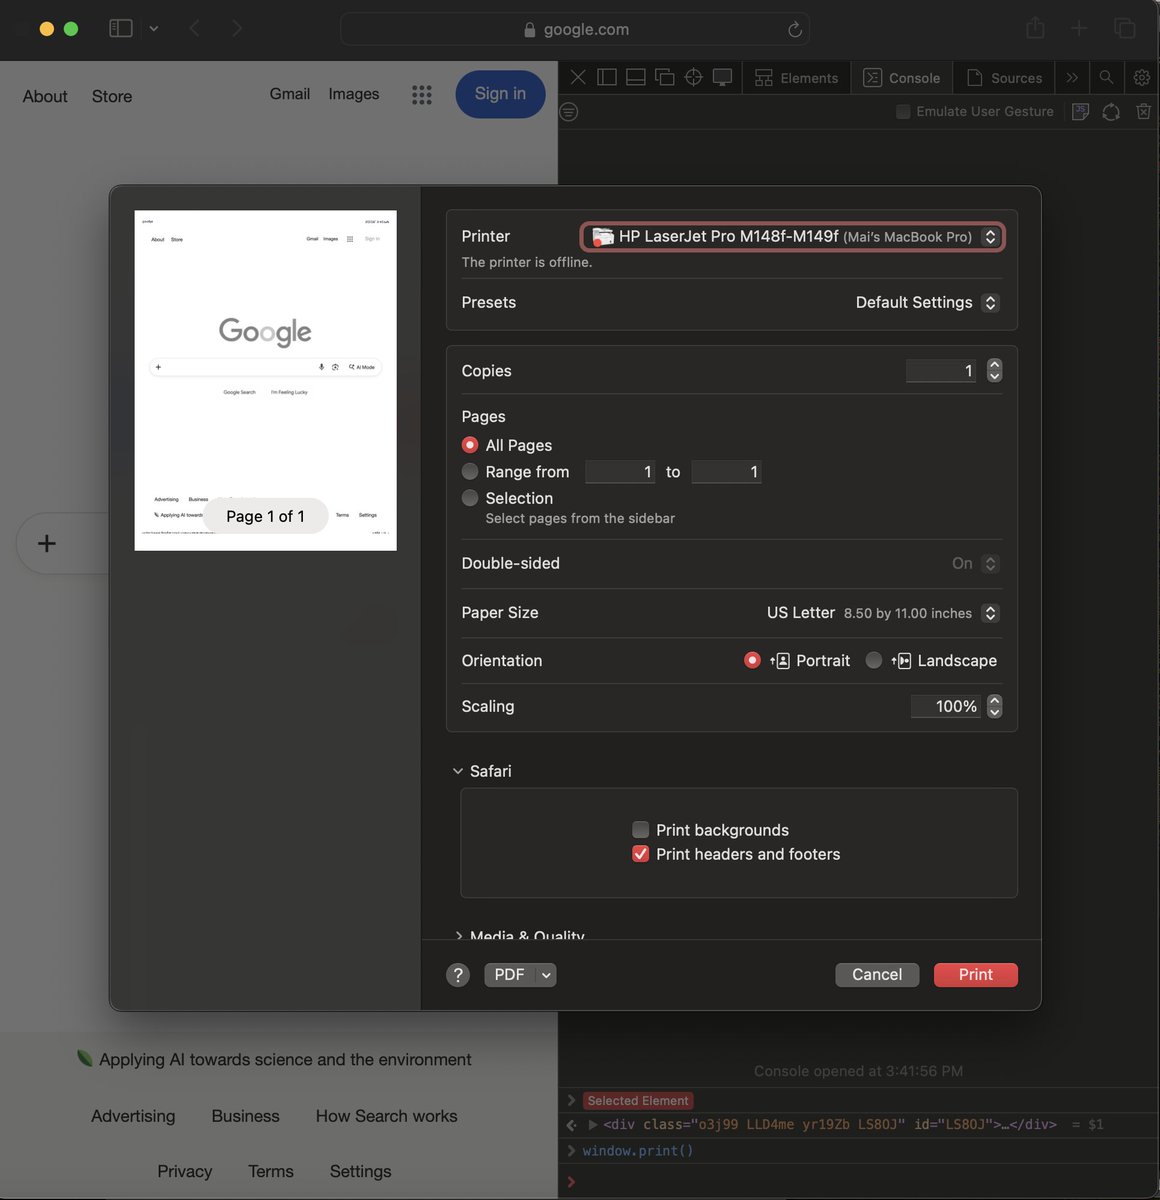
Task: Click the previous-result arrow in console
Action: tap(571, 1125)
